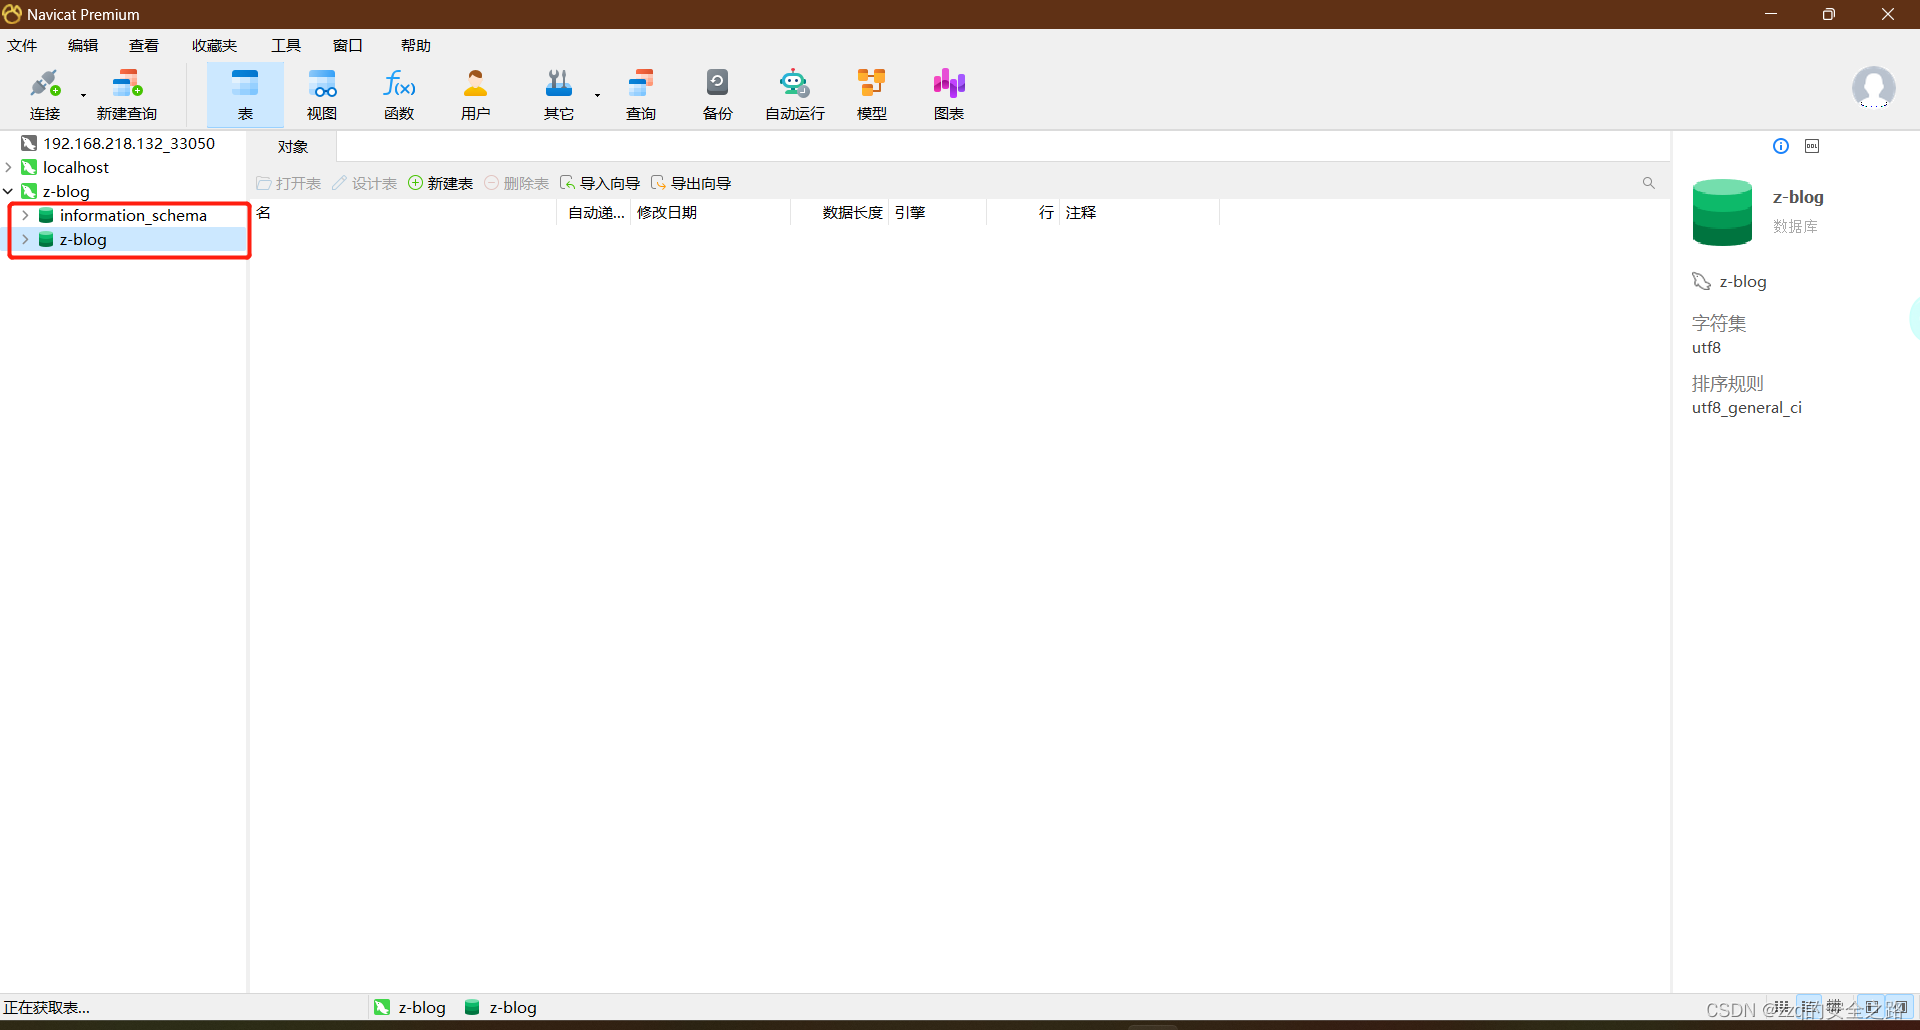The image size is (1920, 1030).
Task: Show the DDL panel icon
Action: [x=1812, y=146]
